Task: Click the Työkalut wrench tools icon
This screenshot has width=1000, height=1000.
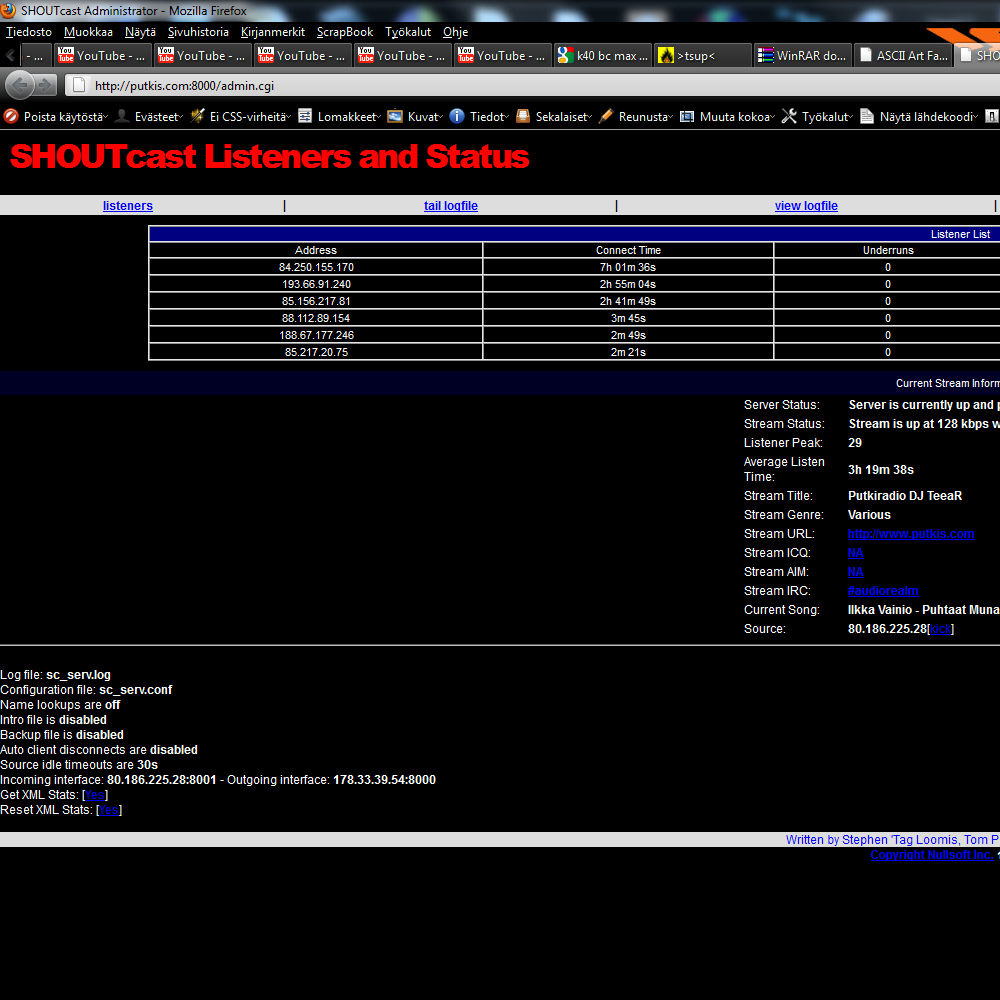Action: (x=789, y=116)
